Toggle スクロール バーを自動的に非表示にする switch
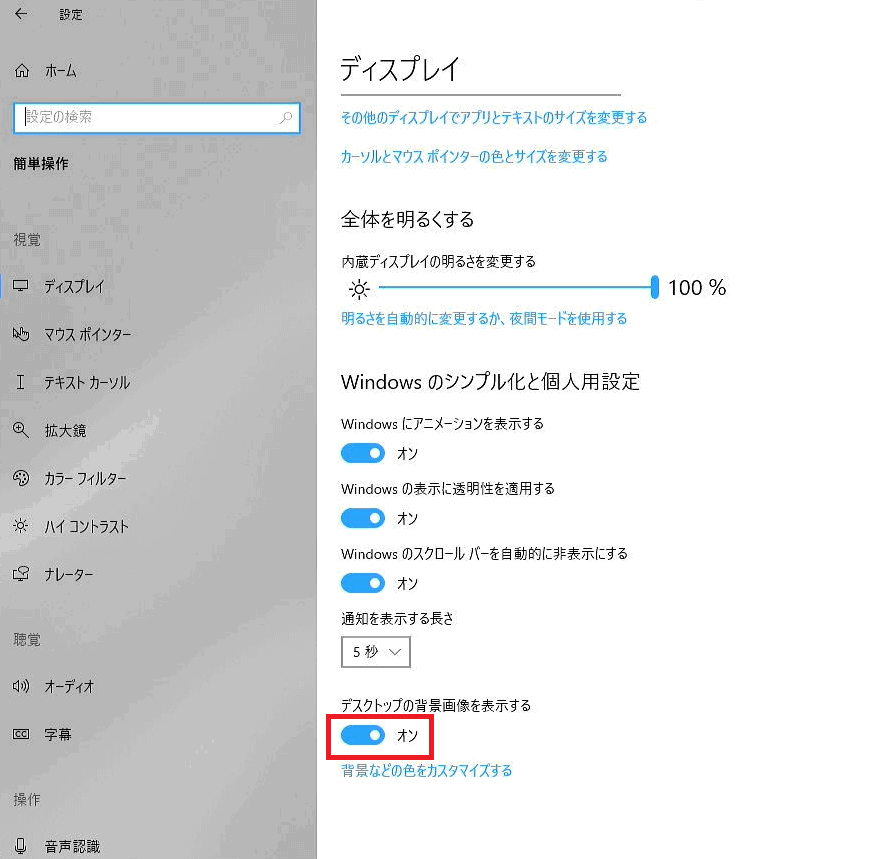 [363, 583]
